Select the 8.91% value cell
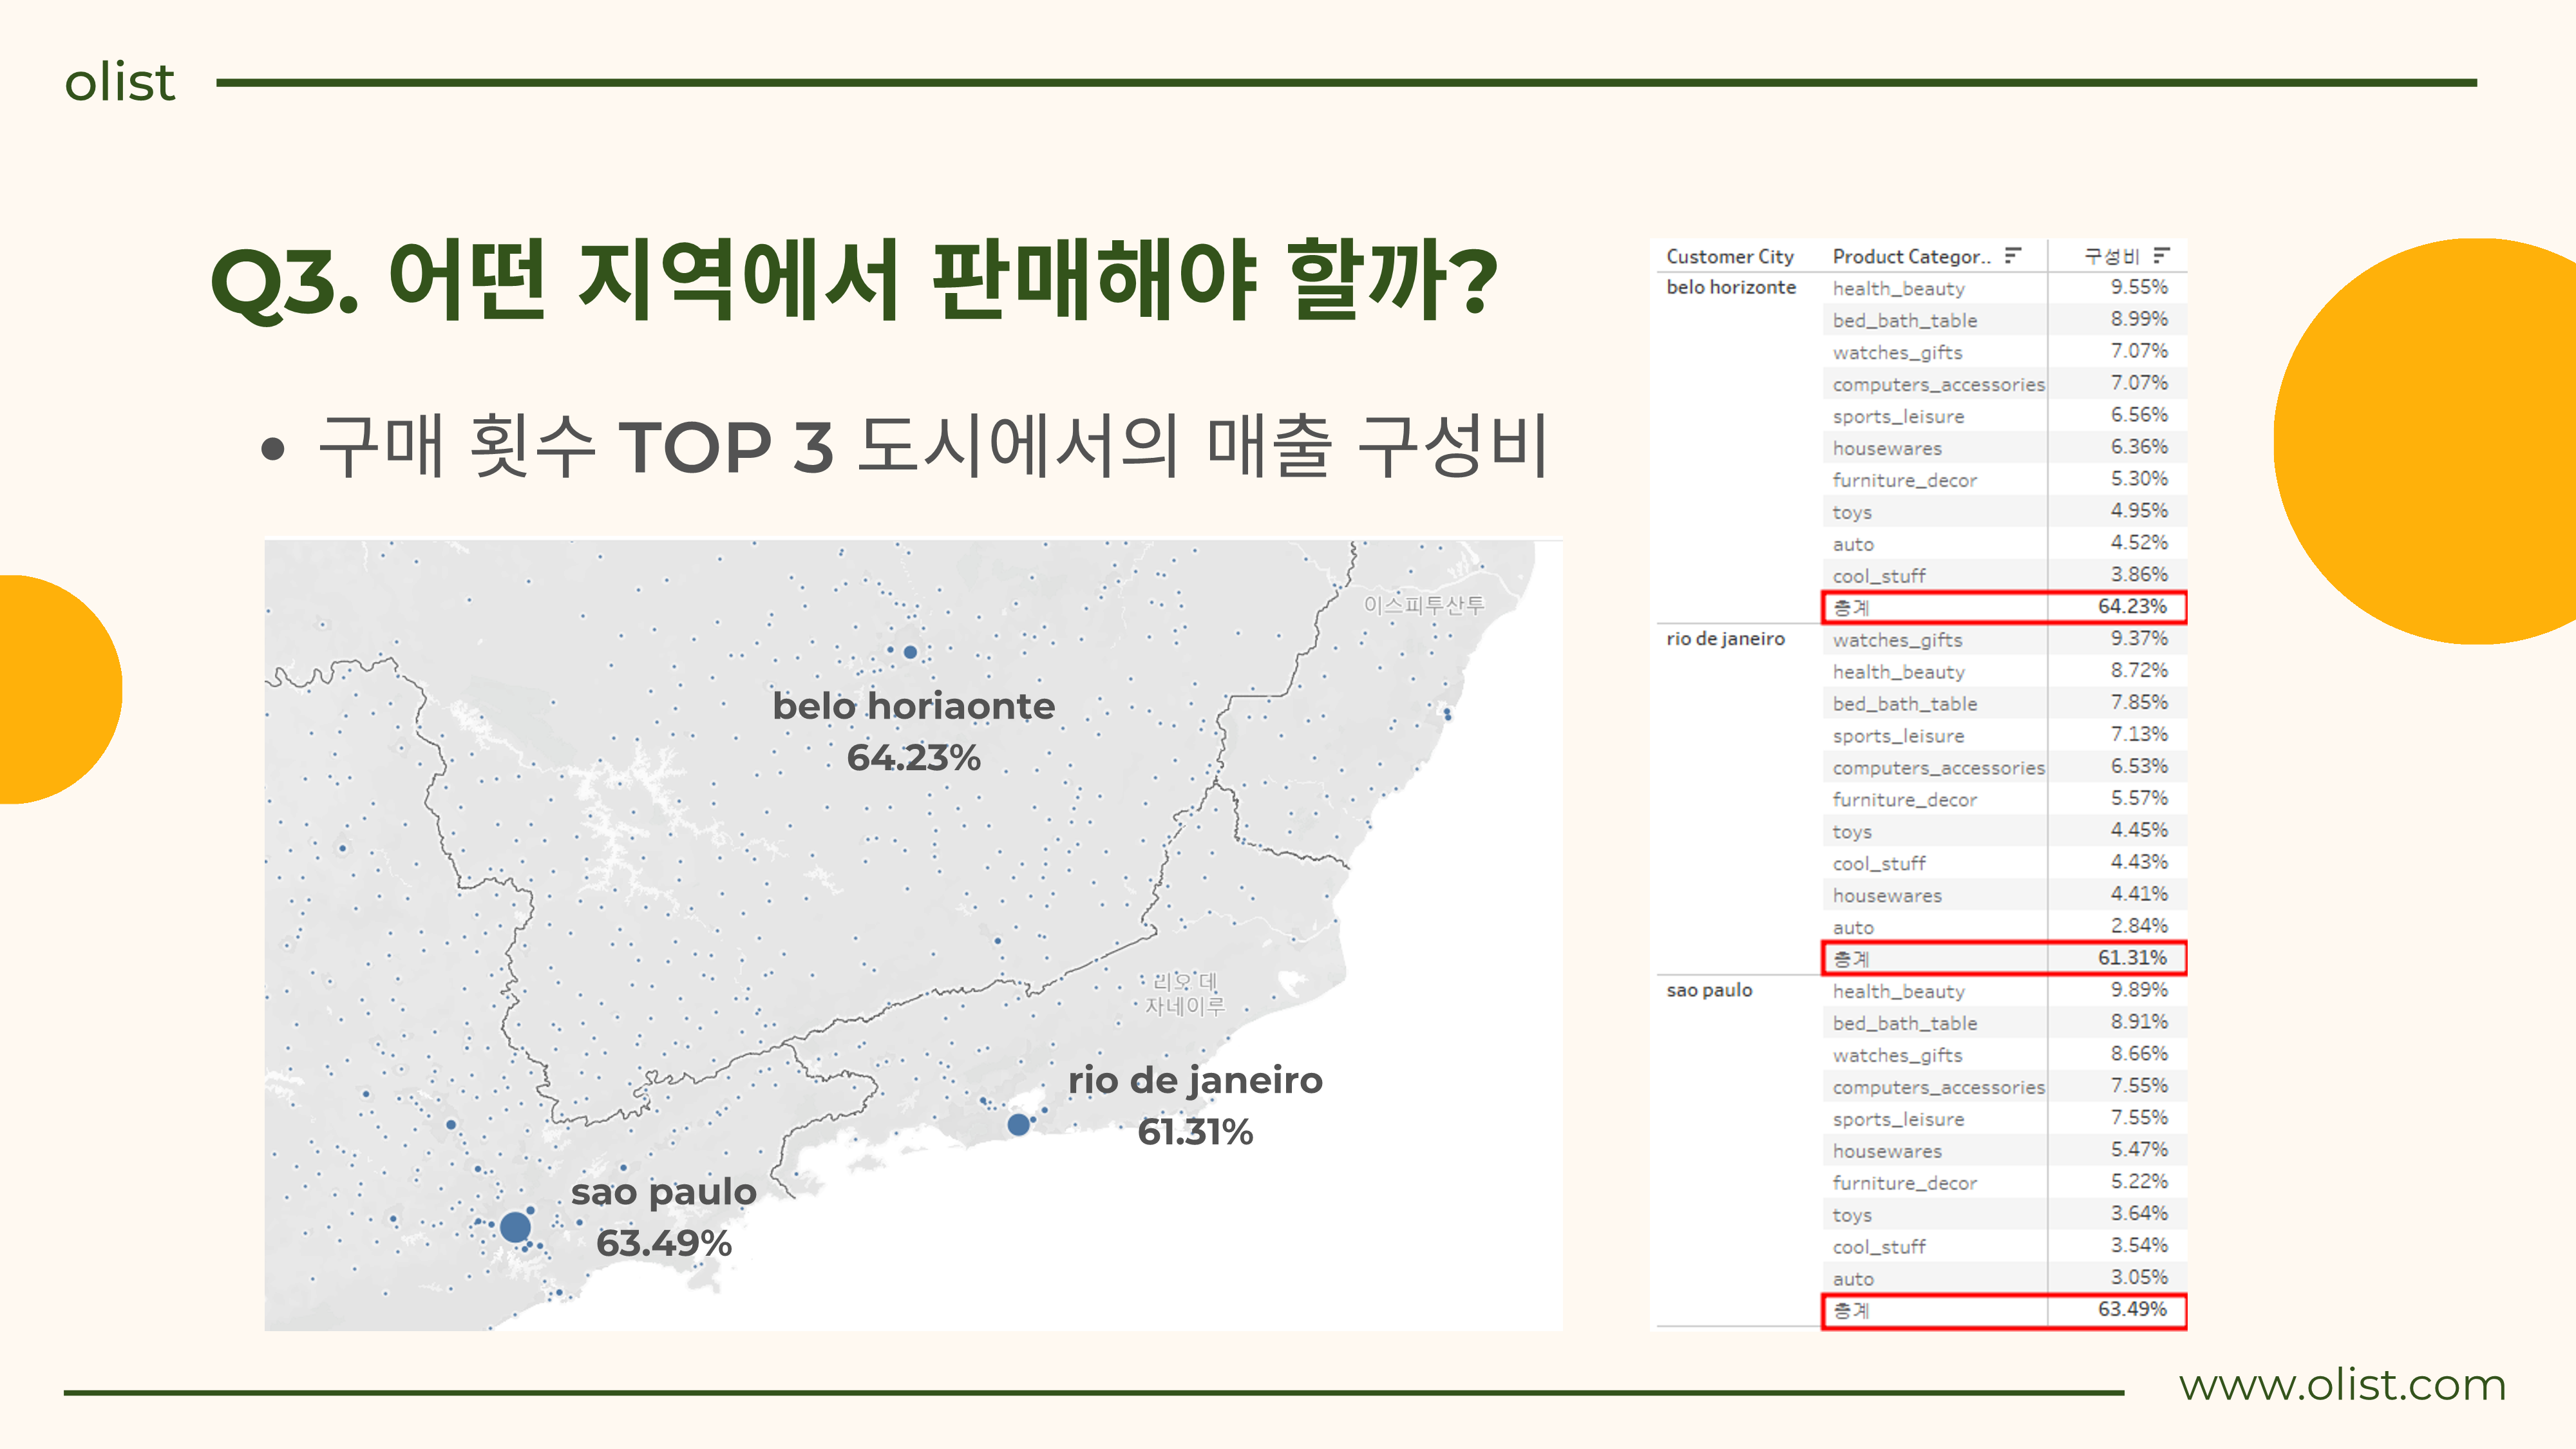 point(2139,1022)
